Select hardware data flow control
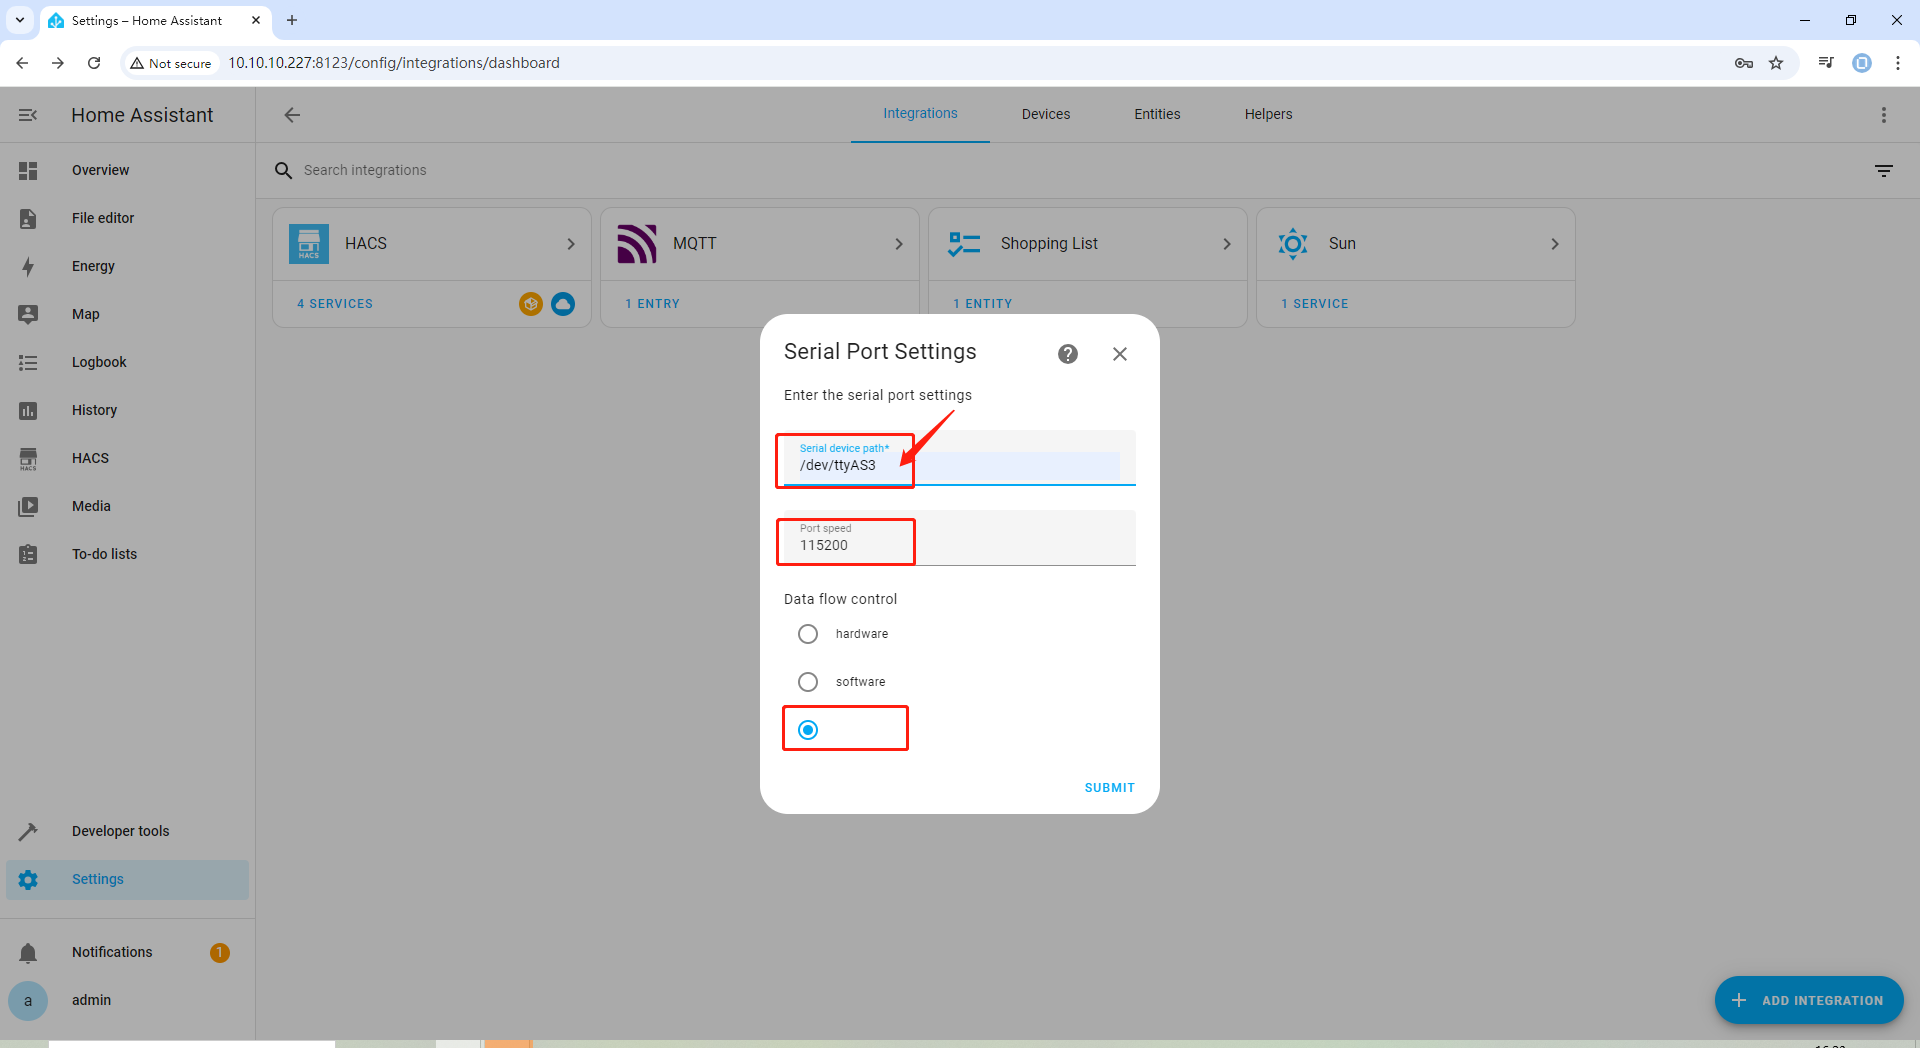Screen dimensions: 1920x1048 pos(808,634)
